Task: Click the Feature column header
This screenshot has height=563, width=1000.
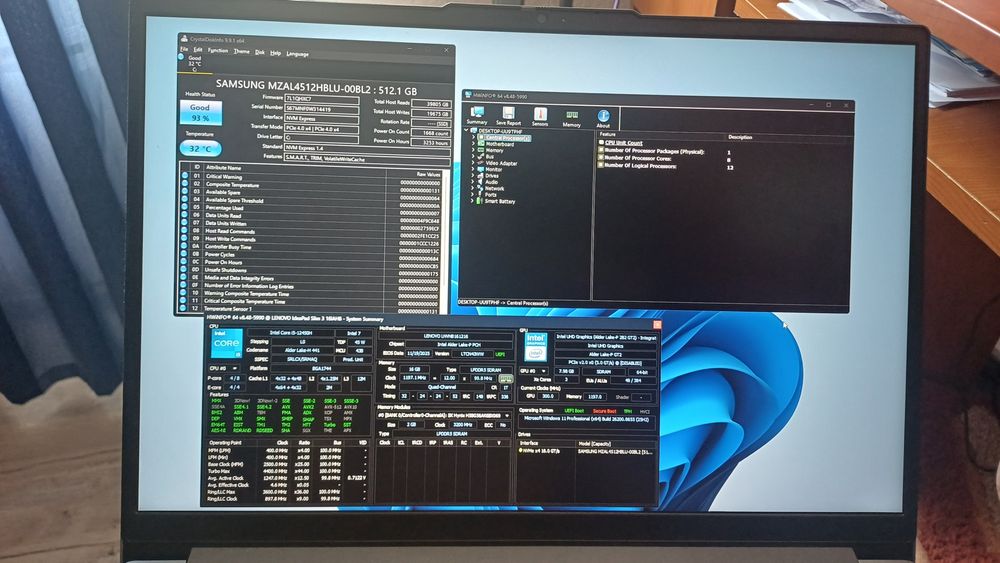Action: [607, 135]
